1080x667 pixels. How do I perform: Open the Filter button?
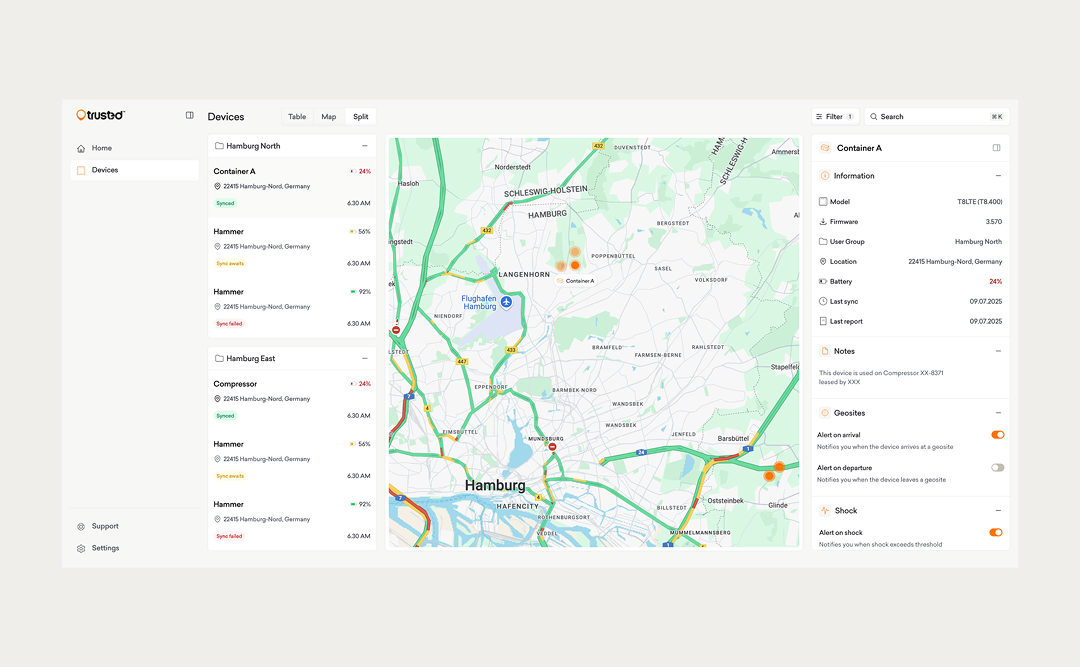tap(835, 116)
